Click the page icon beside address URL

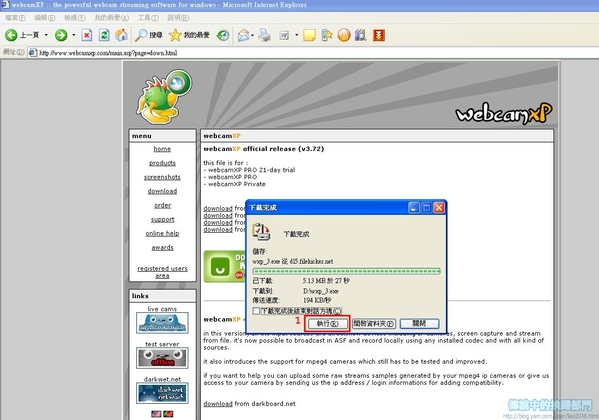[x=33, y=53]
